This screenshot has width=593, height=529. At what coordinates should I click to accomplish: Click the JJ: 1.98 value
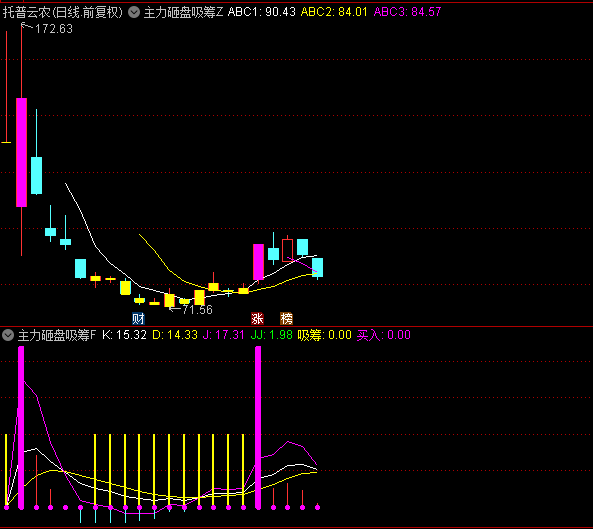tap(272, 335)
